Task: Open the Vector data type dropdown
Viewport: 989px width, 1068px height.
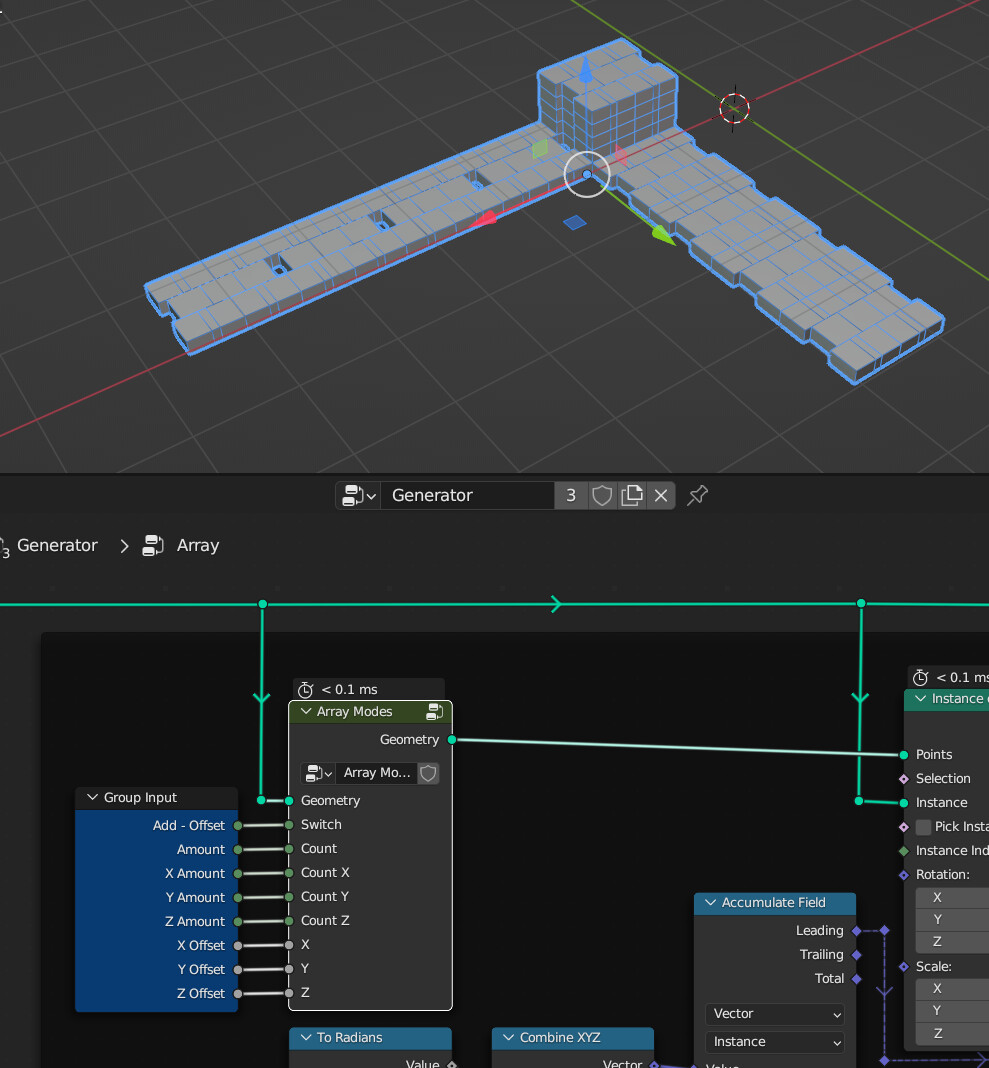Action: [x=775, y=1014]
